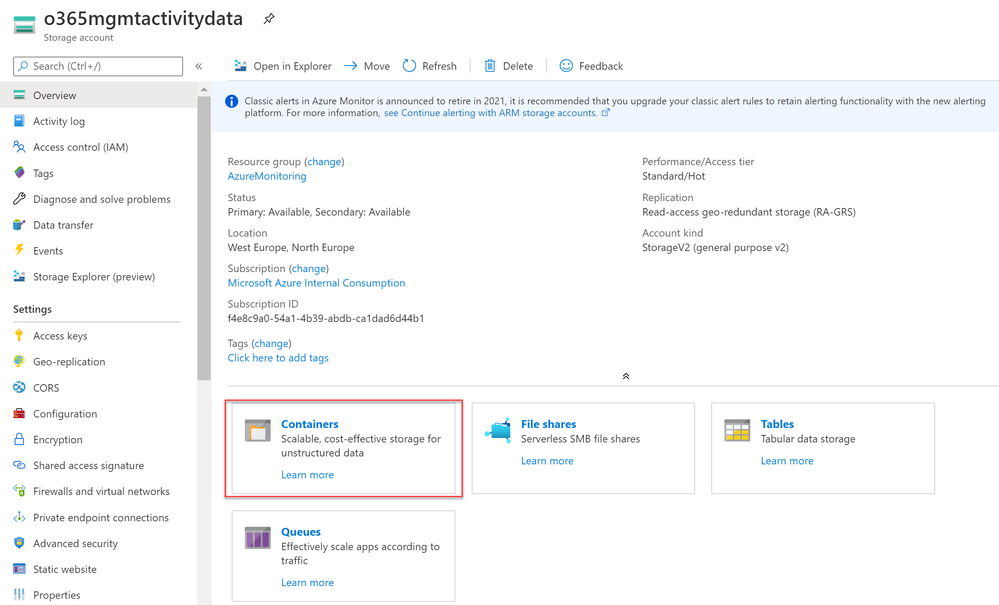Click the Access keys key icon
The image size is (999, 605).
(19, 336)
